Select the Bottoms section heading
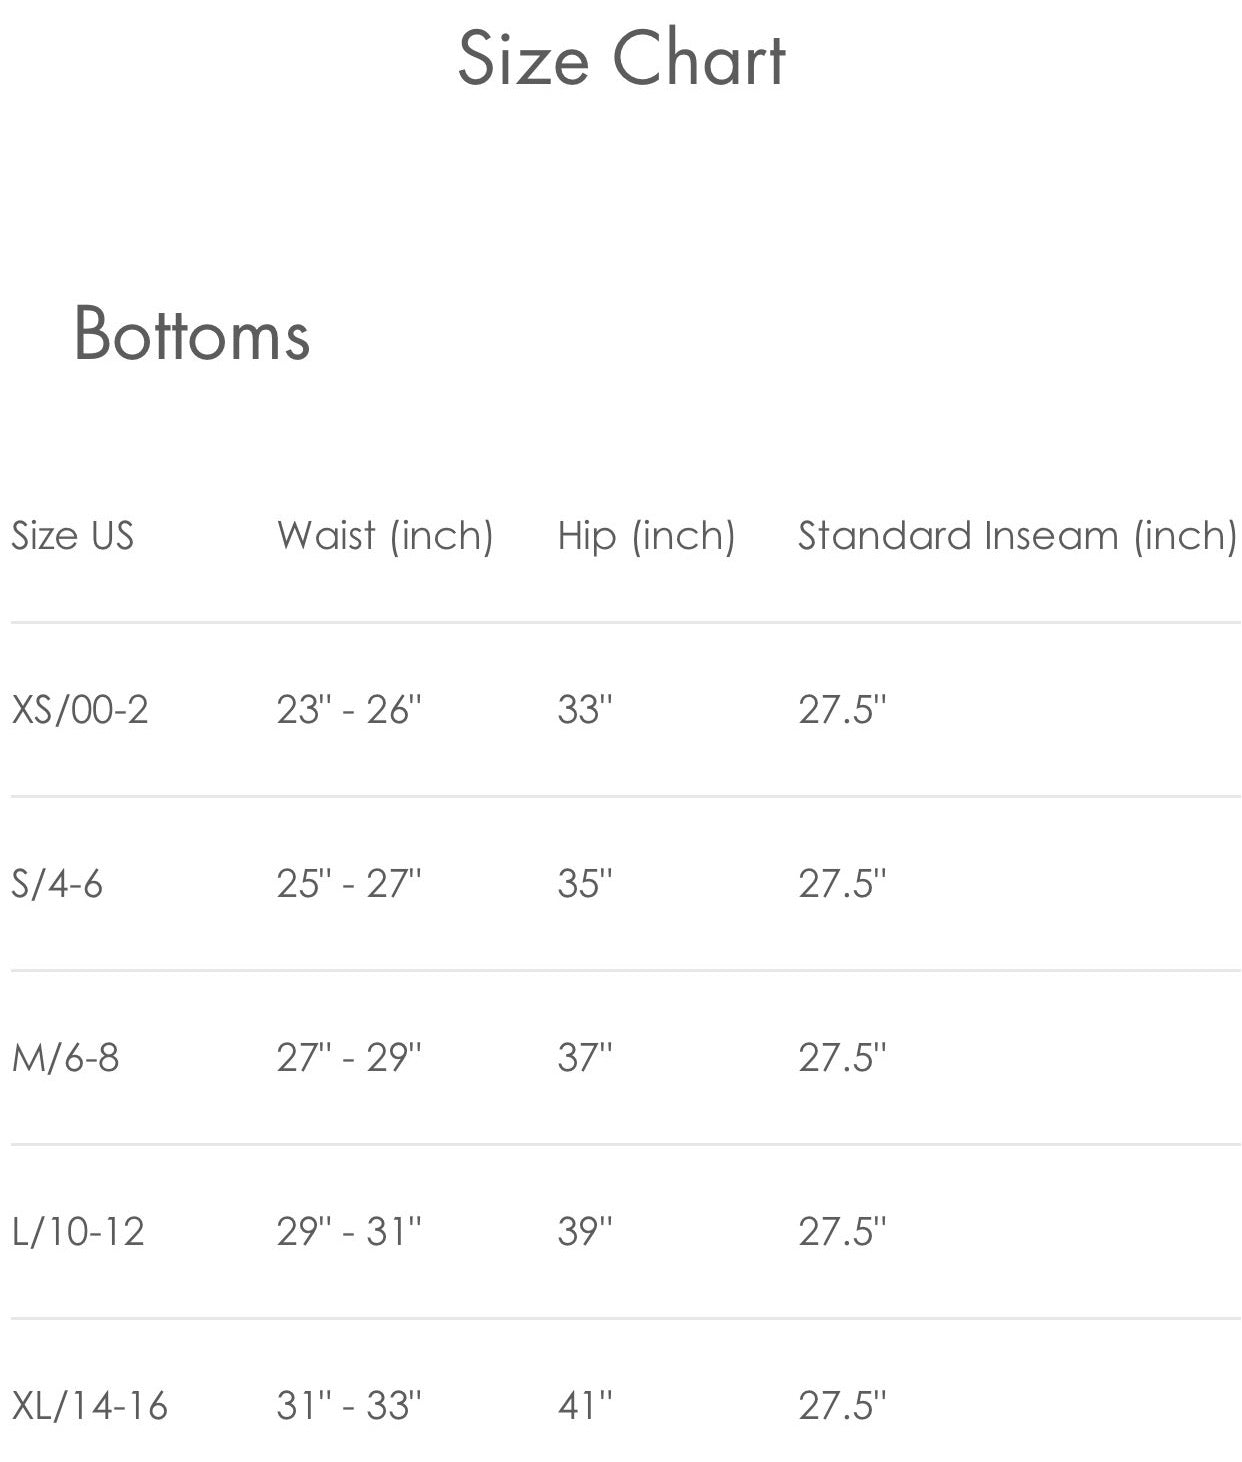This screenshot has width=1242, height=1462. pos(191,333)
